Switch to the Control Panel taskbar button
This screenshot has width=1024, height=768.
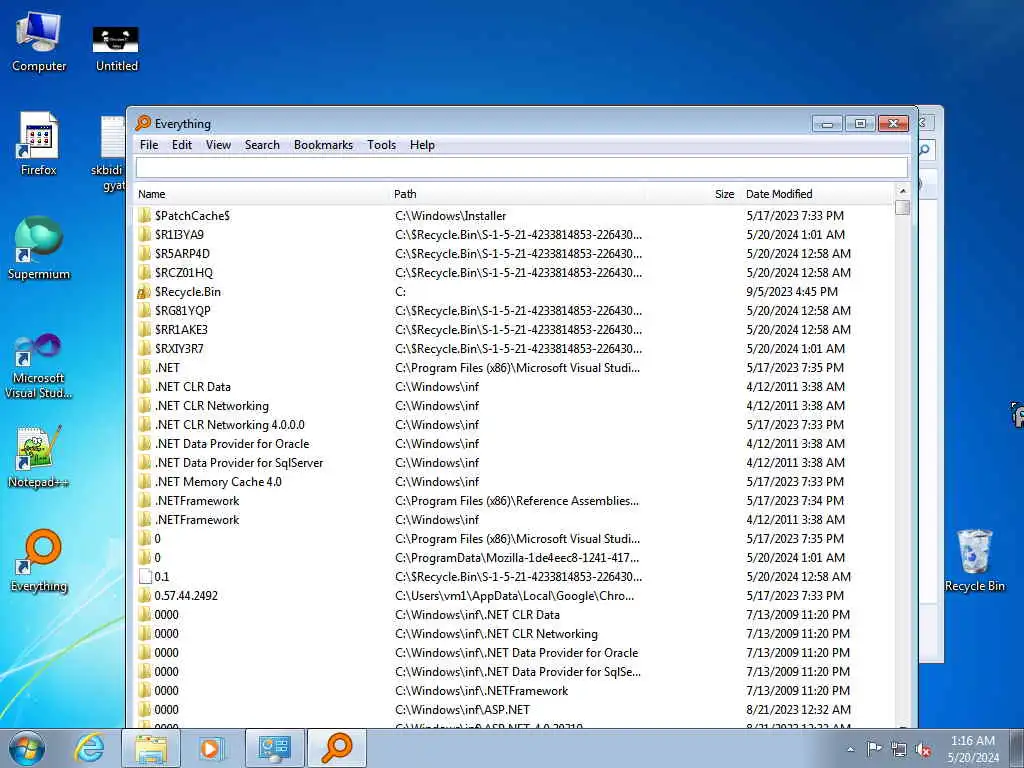tap(274, 748)
